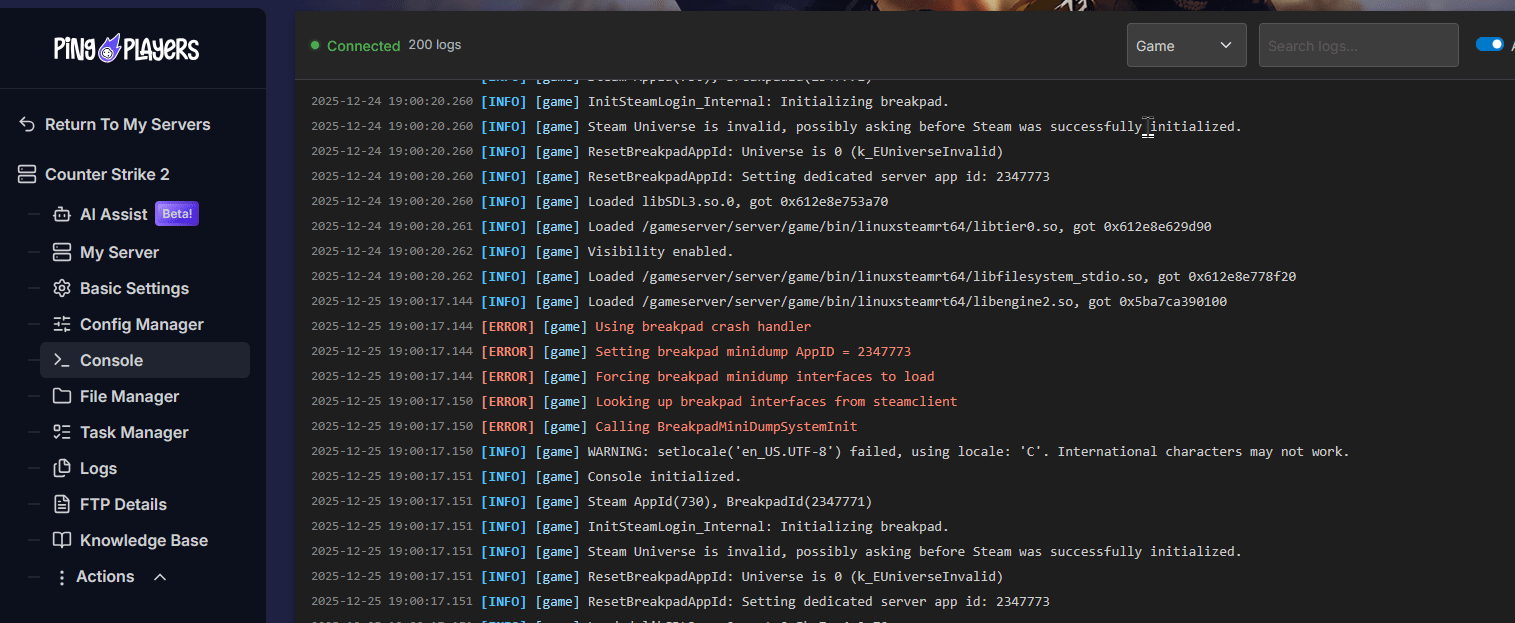Click the File Manager folder icon

[62, 396]
